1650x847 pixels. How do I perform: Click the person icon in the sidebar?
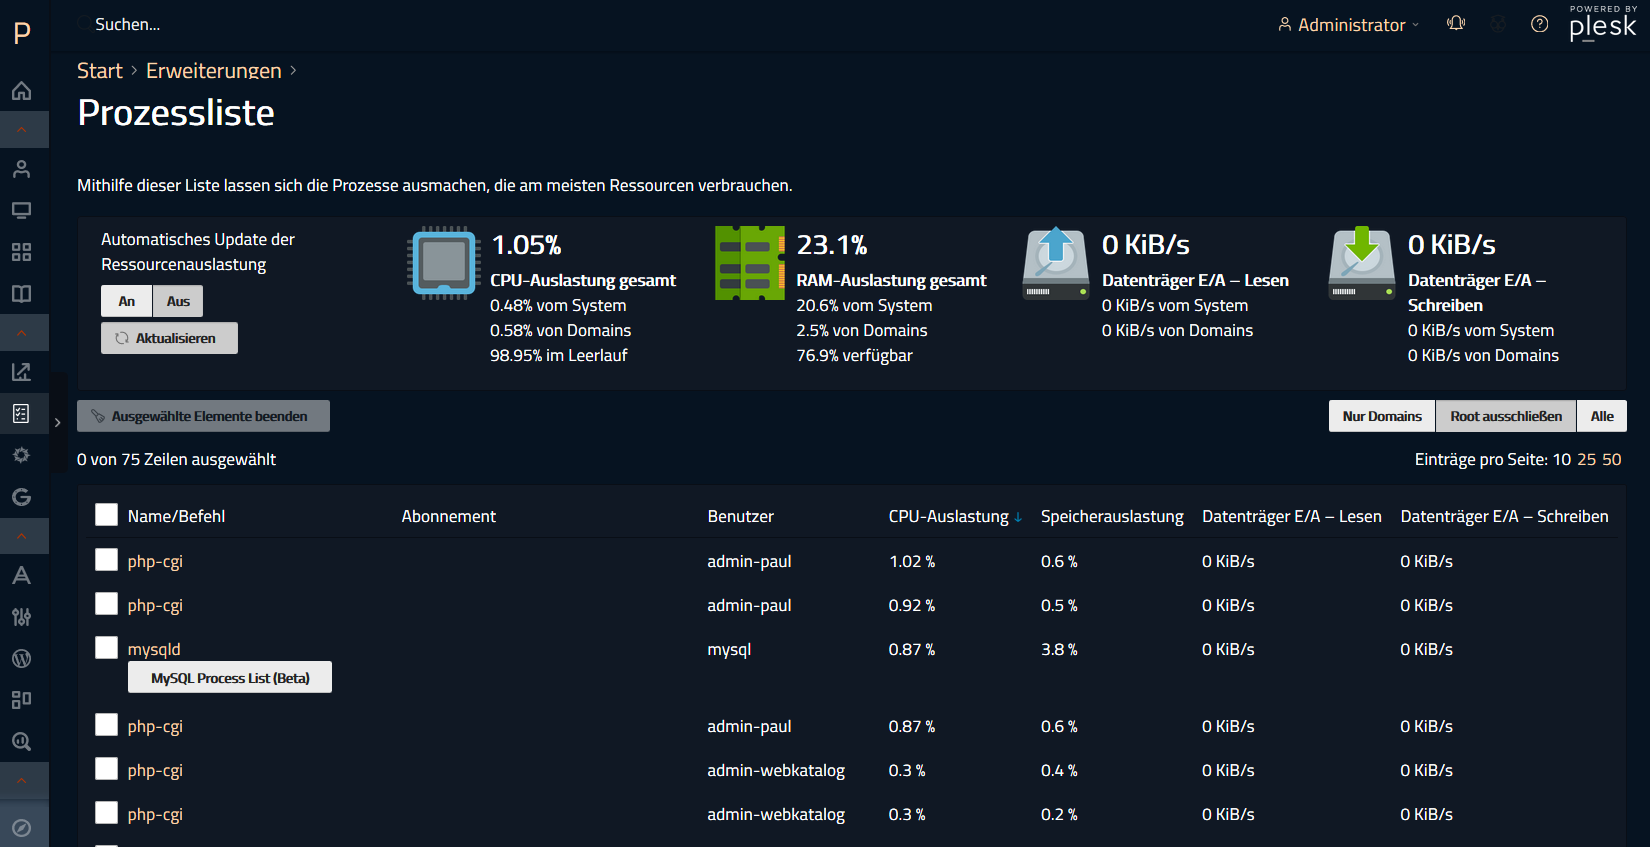[21, 169]
